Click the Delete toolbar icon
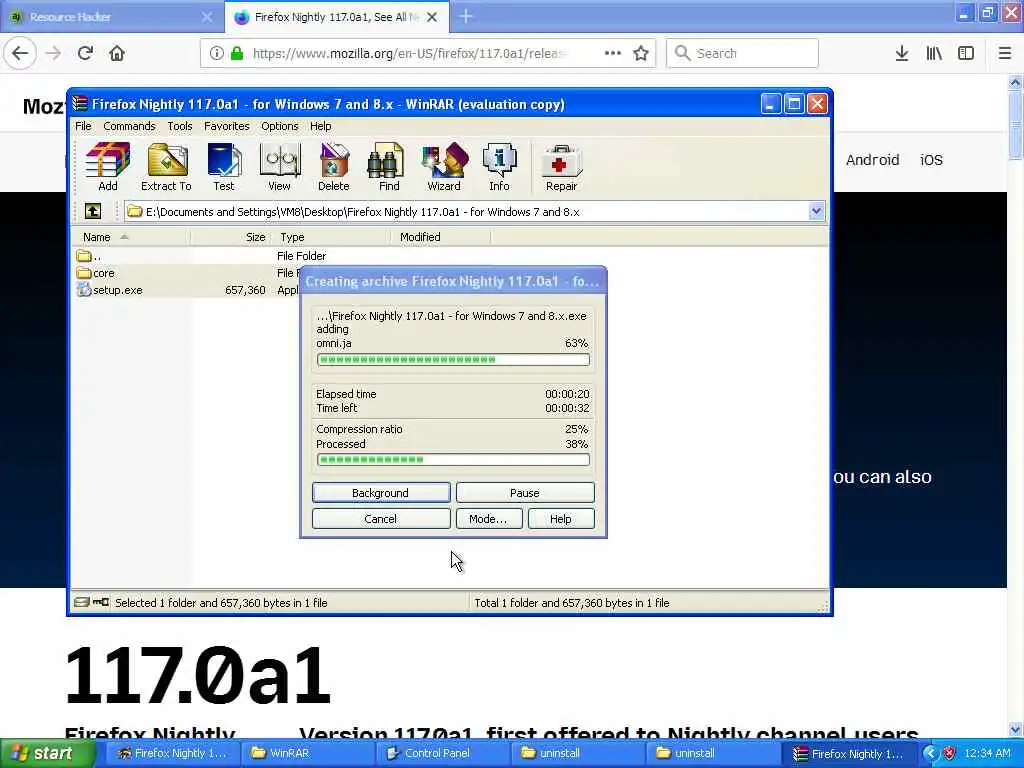 pyautogui.click(x=334, y=167)
